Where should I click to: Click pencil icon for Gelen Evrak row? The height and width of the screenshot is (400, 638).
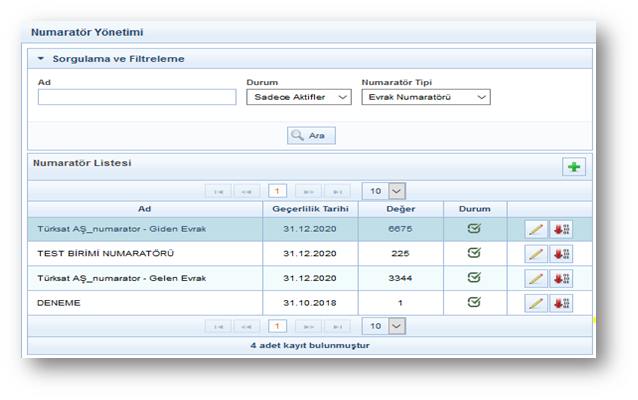(537, 278)
